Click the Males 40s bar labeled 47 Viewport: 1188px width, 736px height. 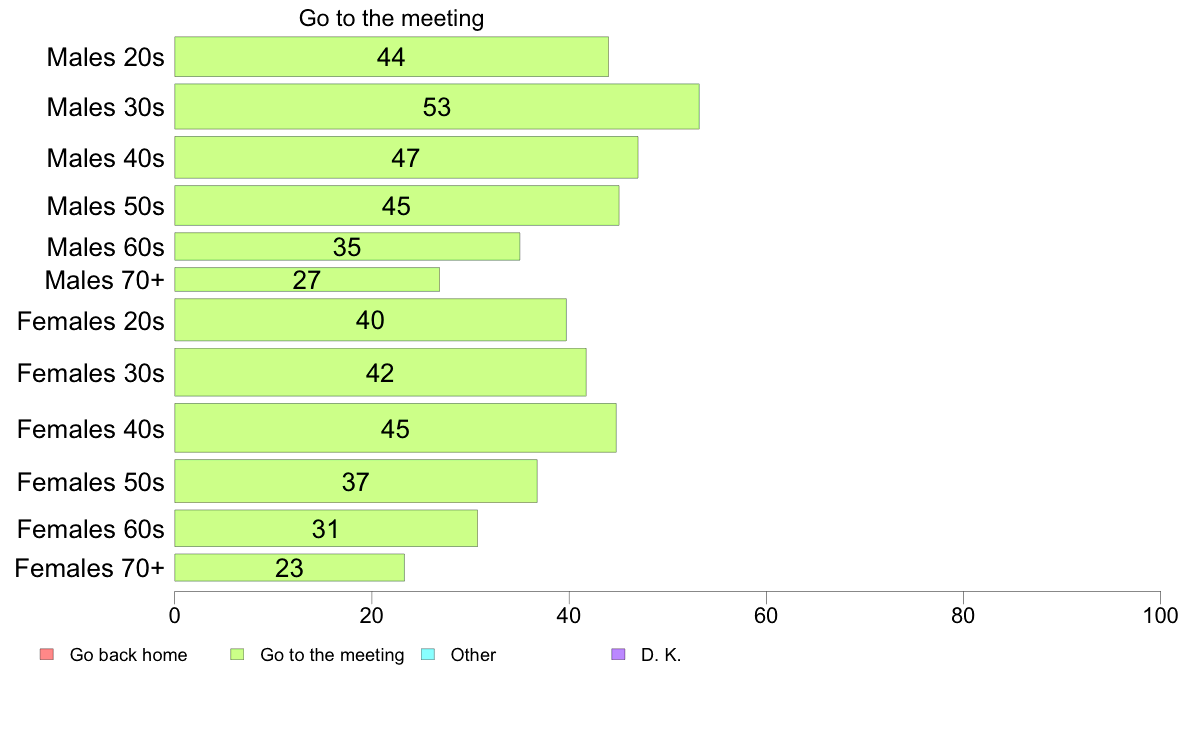[x=406, y=158]
